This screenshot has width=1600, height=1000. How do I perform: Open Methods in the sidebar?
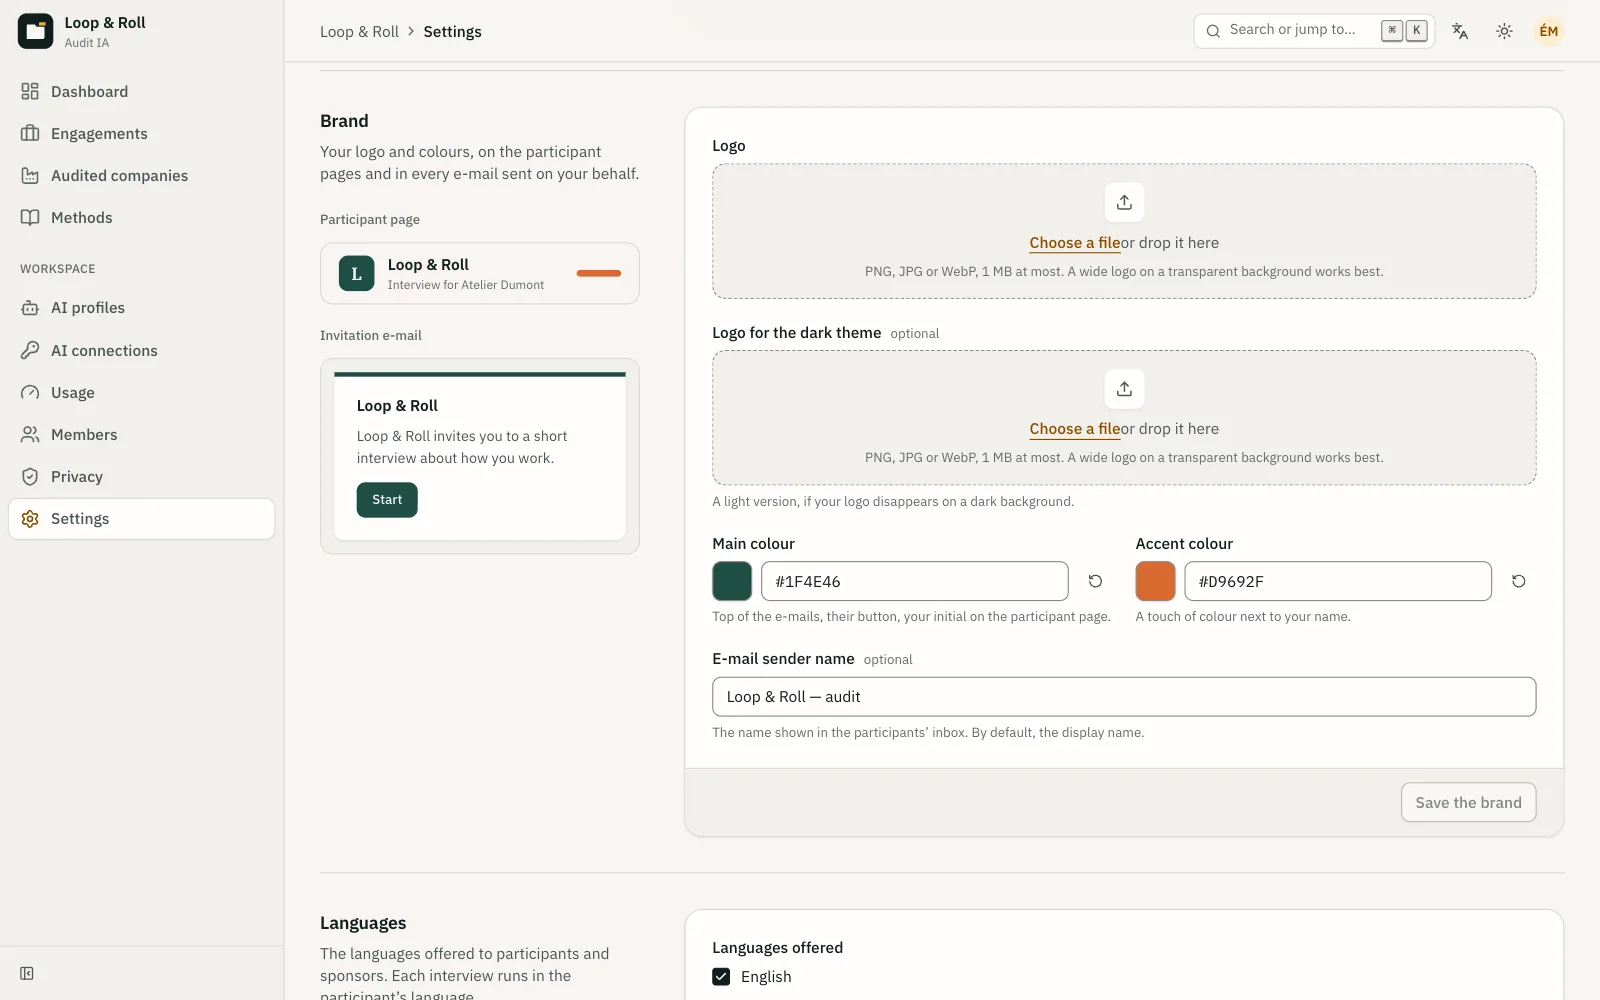coord(141,218)
